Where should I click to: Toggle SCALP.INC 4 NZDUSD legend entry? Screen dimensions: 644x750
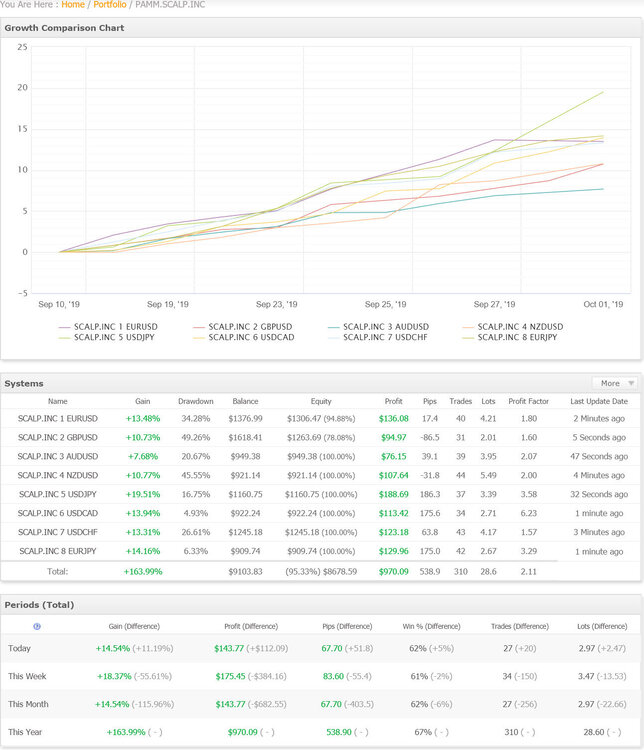point(513,327)
